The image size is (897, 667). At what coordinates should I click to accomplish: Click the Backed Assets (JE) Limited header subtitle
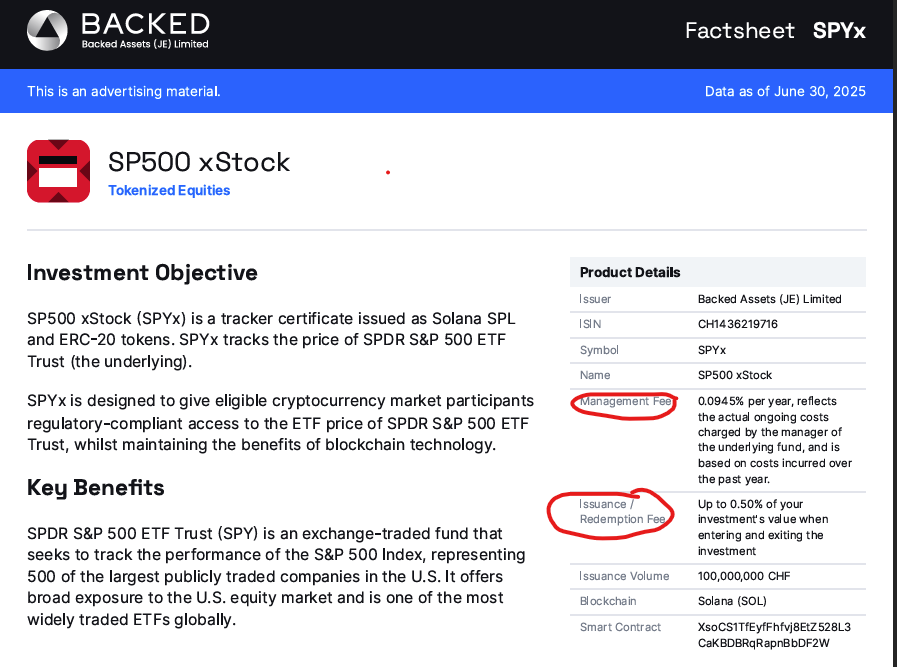click(145, 44)
